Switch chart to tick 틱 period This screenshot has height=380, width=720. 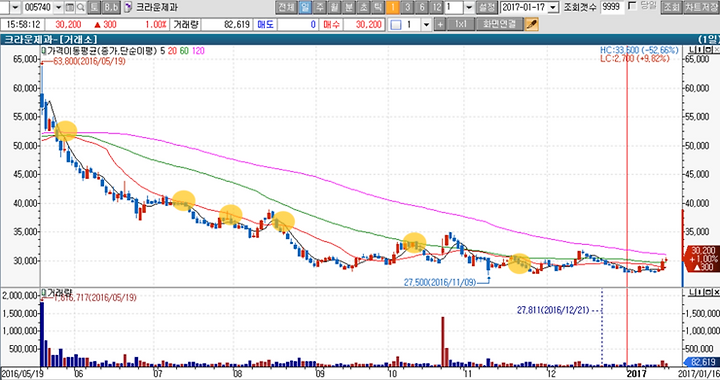[377, 7]
